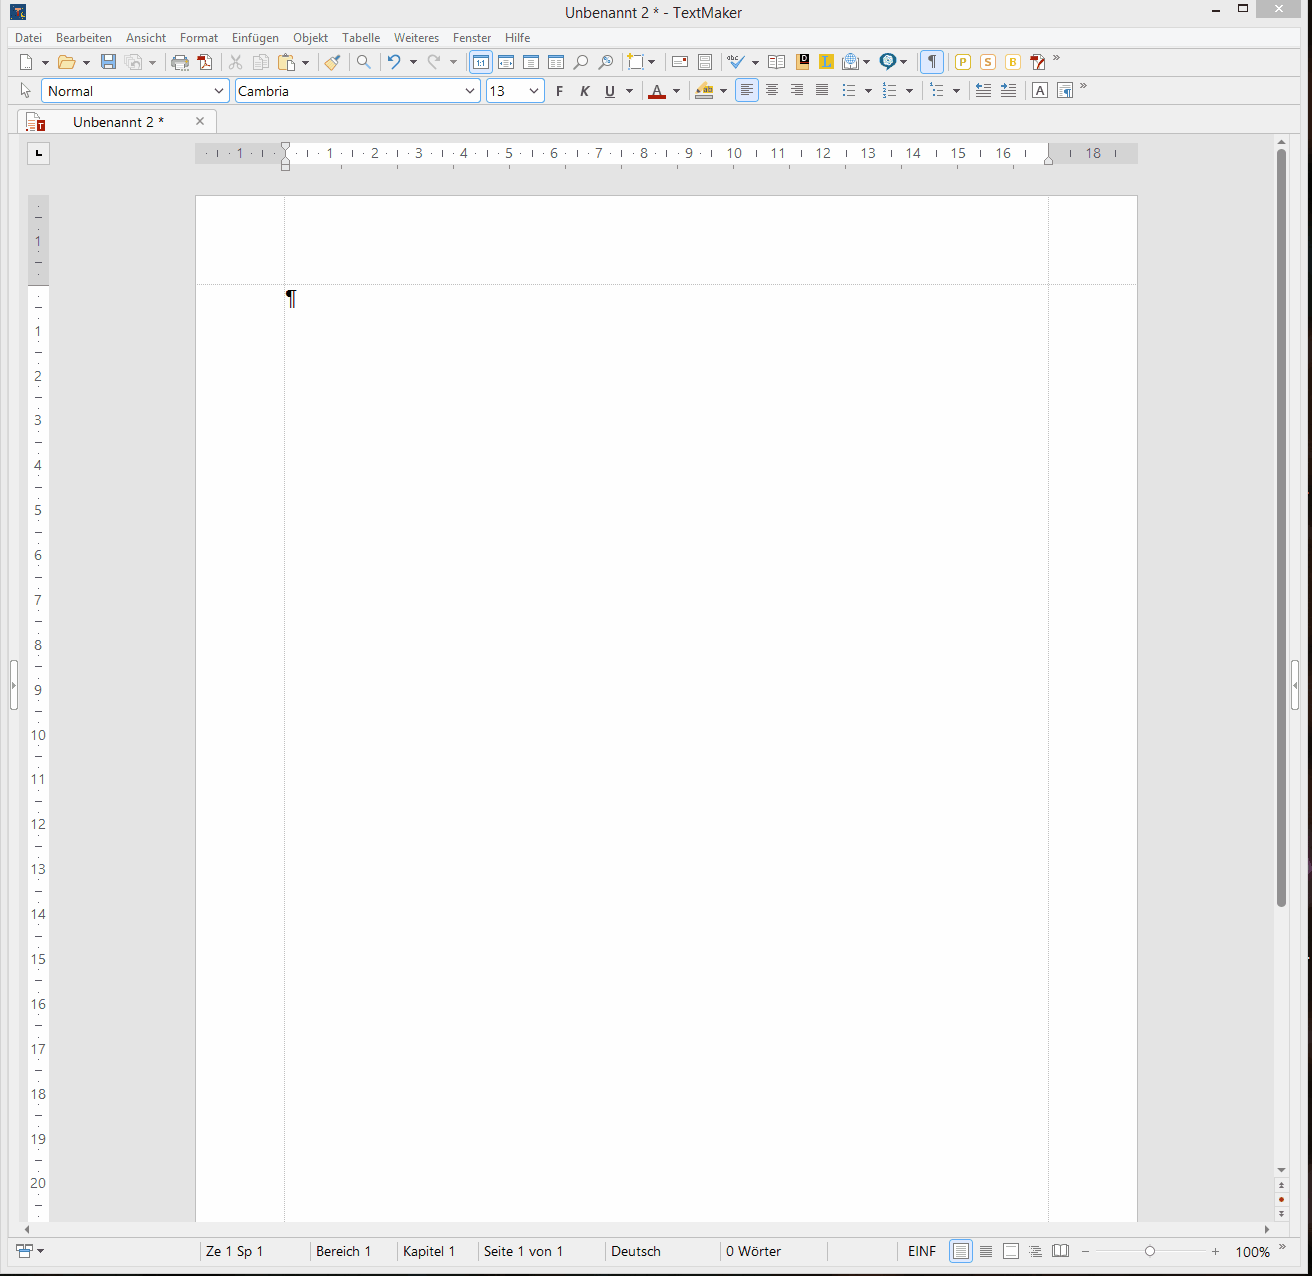Open the Einfügen menu
1312x1276 pixels.
(255, 38)
